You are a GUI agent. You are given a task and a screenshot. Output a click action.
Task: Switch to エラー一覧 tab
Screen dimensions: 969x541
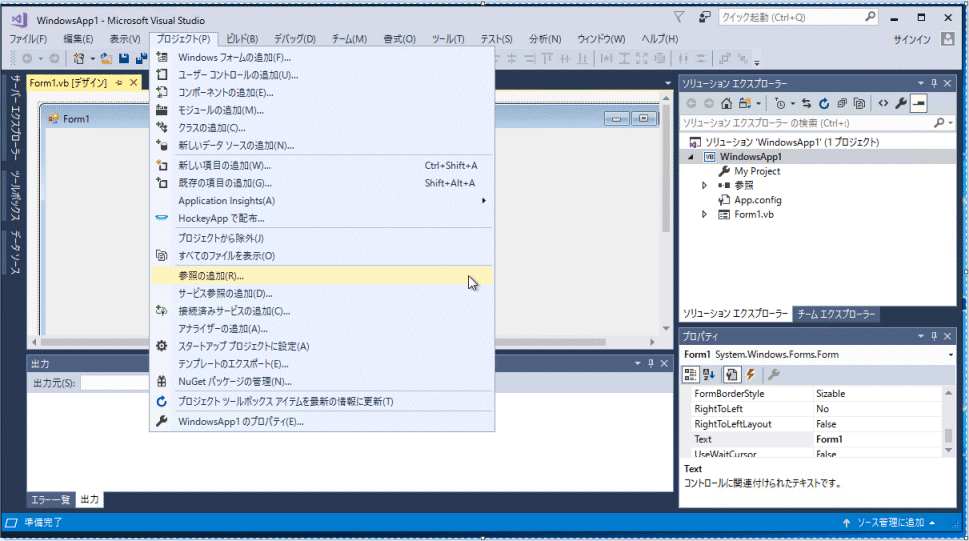[x=51, y=500]
